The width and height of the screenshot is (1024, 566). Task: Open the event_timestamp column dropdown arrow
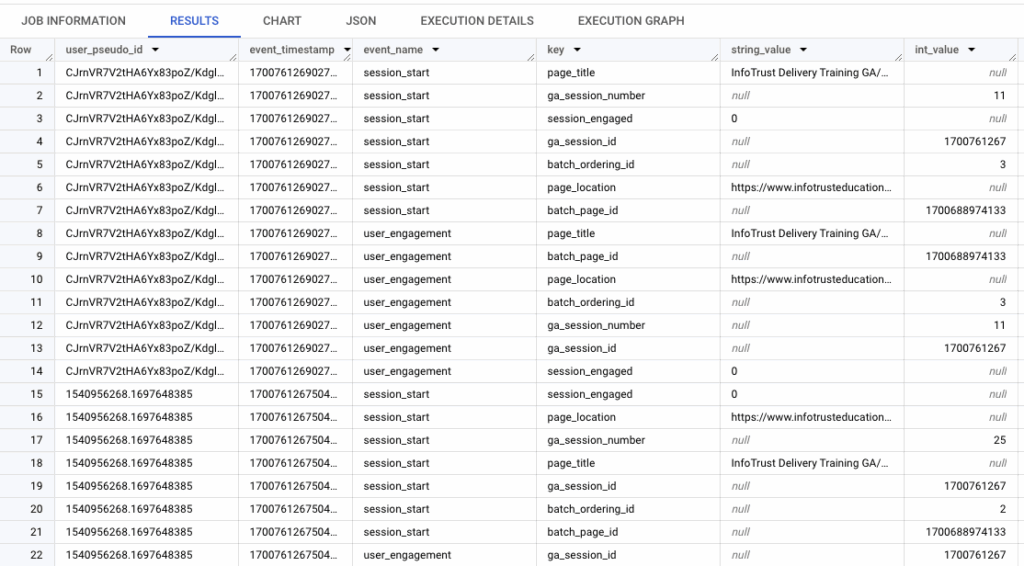[346, 50]
